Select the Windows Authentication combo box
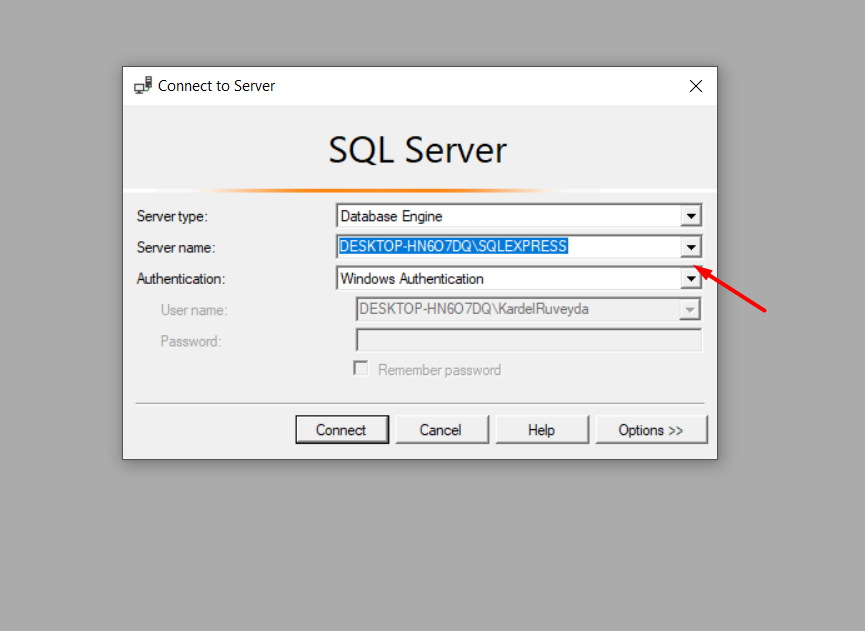This screenshot has height=631, width=865. click(x=519, y=279)
